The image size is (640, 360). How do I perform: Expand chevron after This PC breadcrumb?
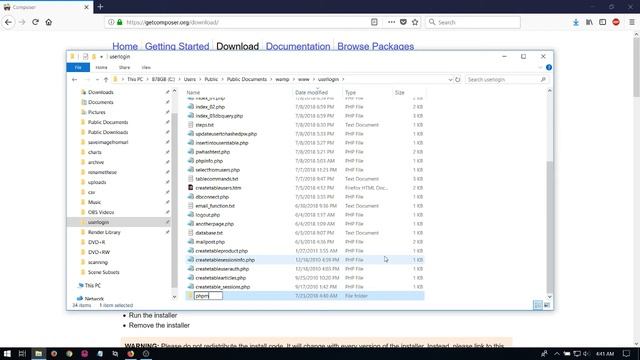point(147,80)
